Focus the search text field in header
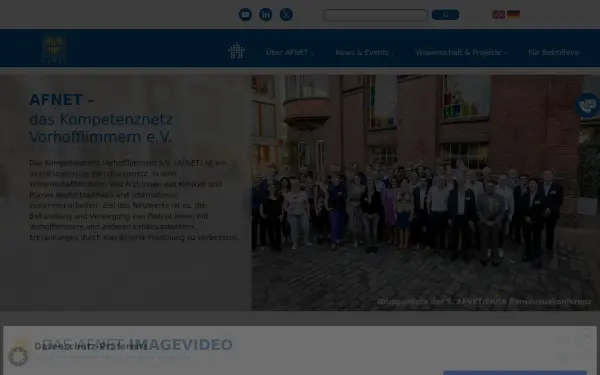 375,15
